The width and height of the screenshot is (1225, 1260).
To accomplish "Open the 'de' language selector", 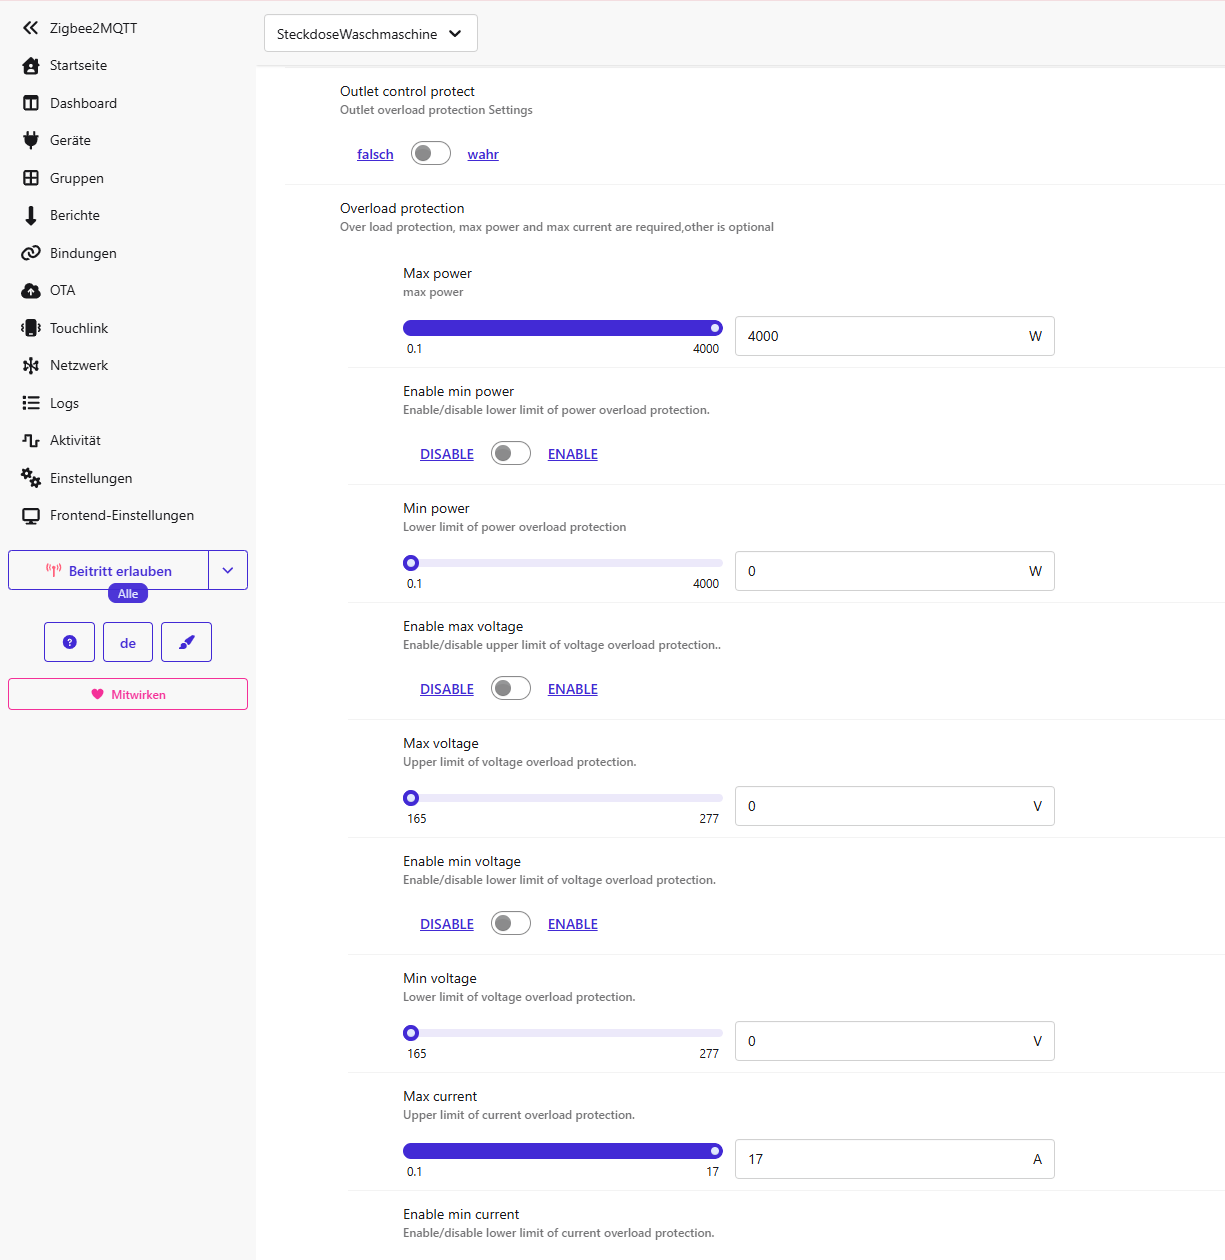I will point(128,642).
